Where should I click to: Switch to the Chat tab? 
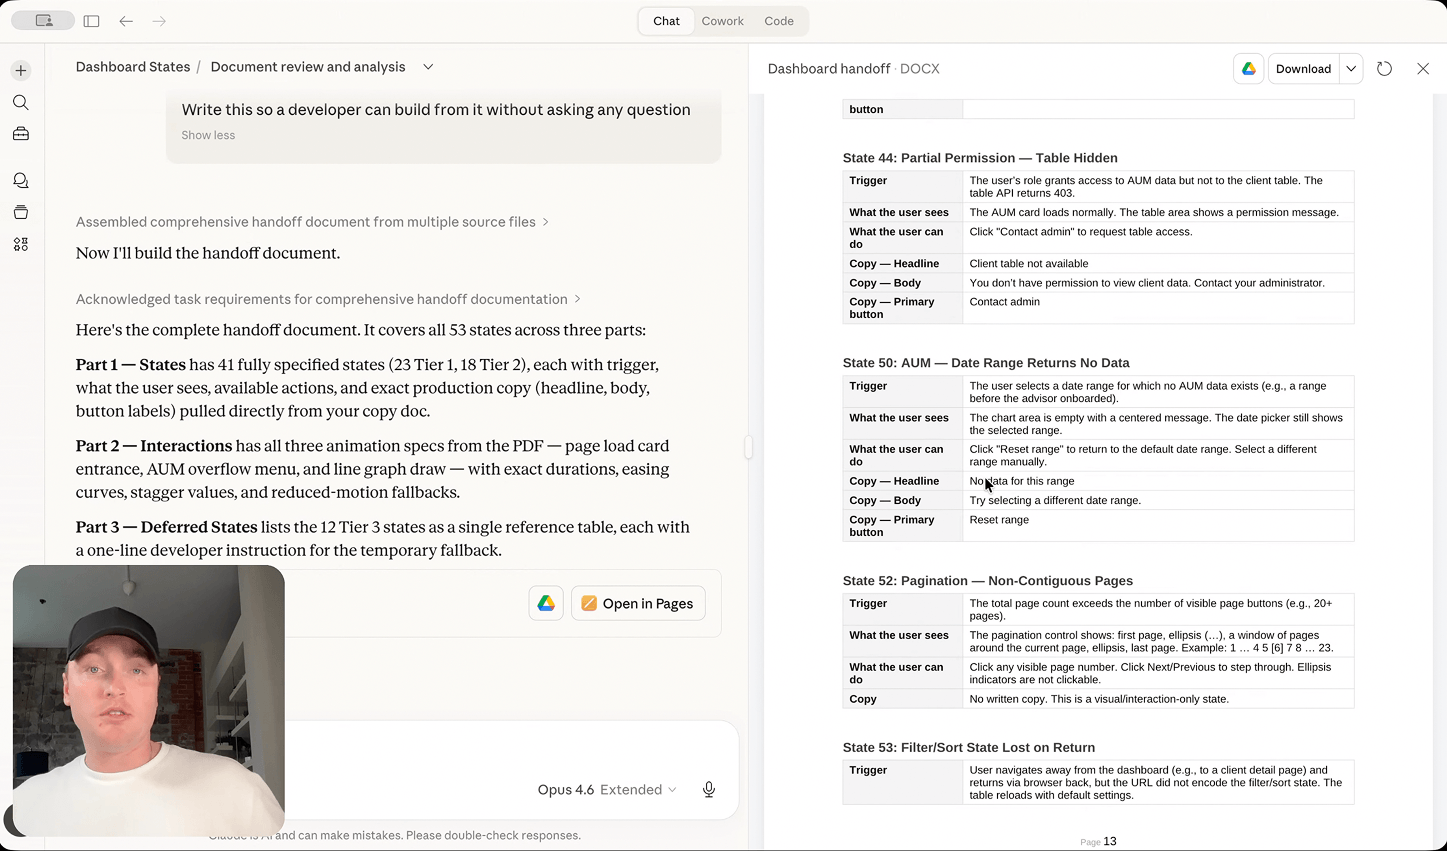coord(666,21)
